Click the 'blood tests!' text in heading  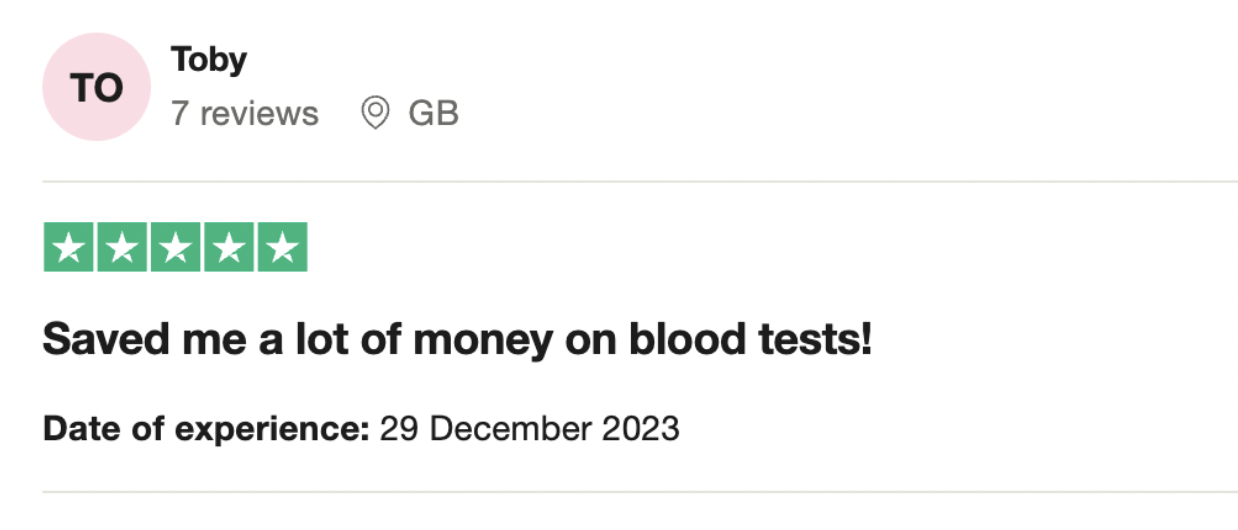click(750, 341)
